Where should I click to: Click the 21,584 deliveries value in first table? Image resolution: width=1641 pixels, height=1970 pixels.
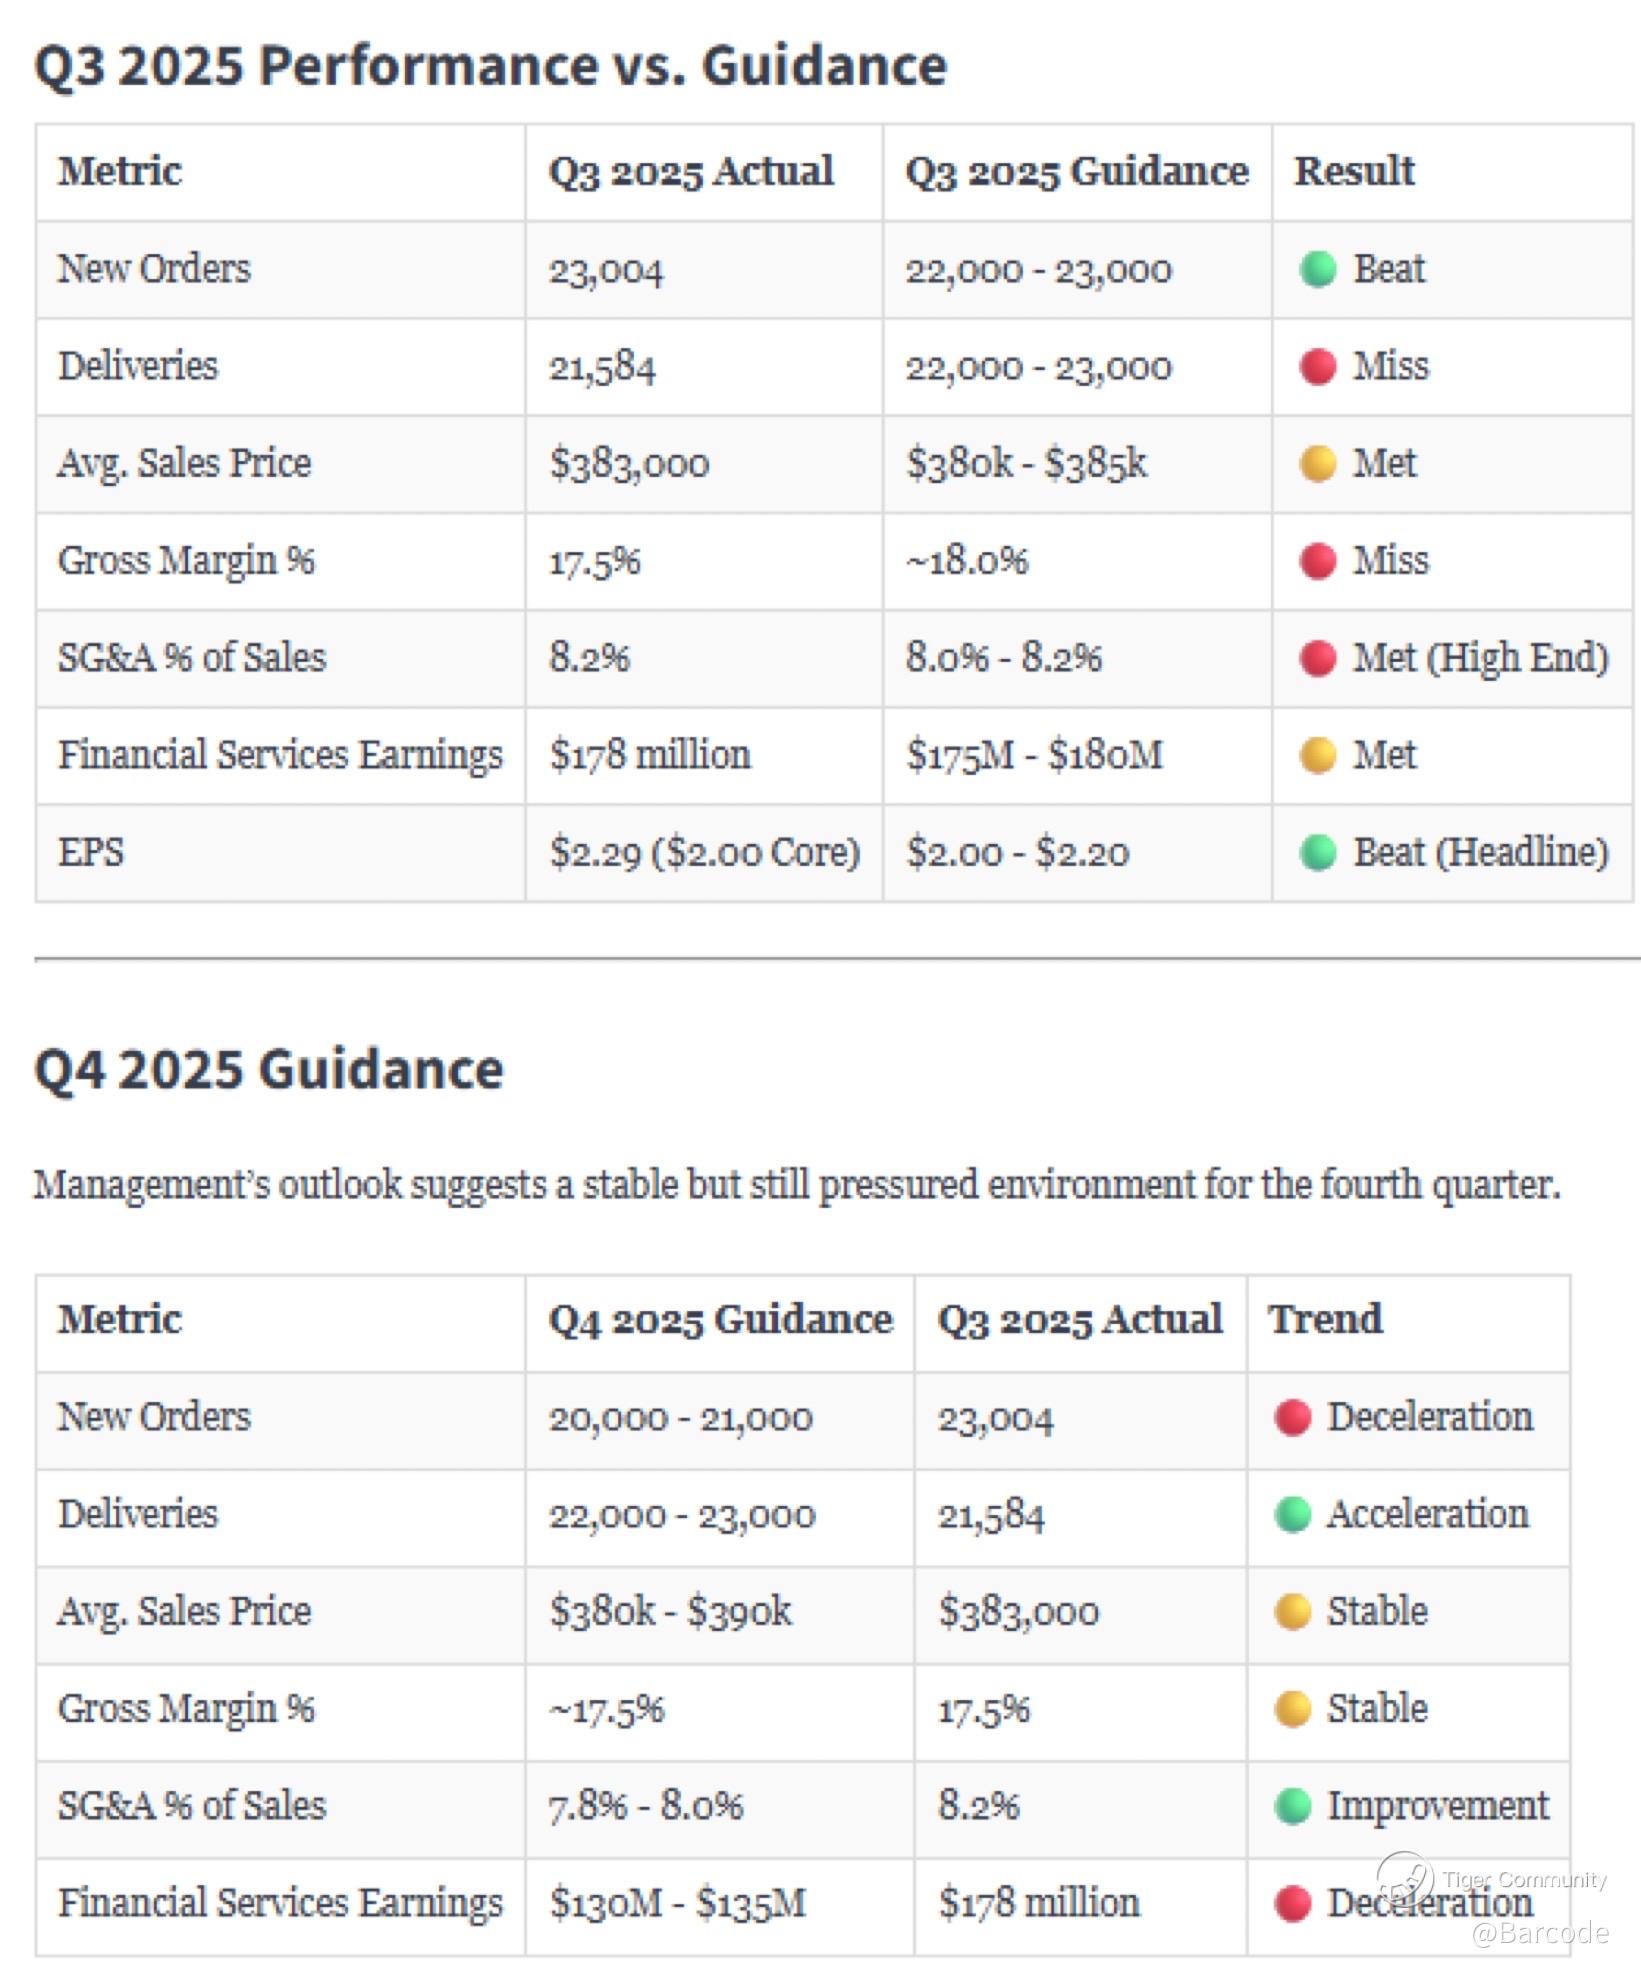tap(601, 367)
